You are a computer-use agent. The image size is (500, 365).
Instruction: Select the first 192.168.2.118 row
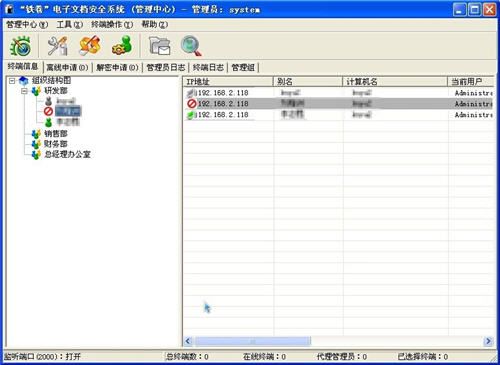(338, 93)
